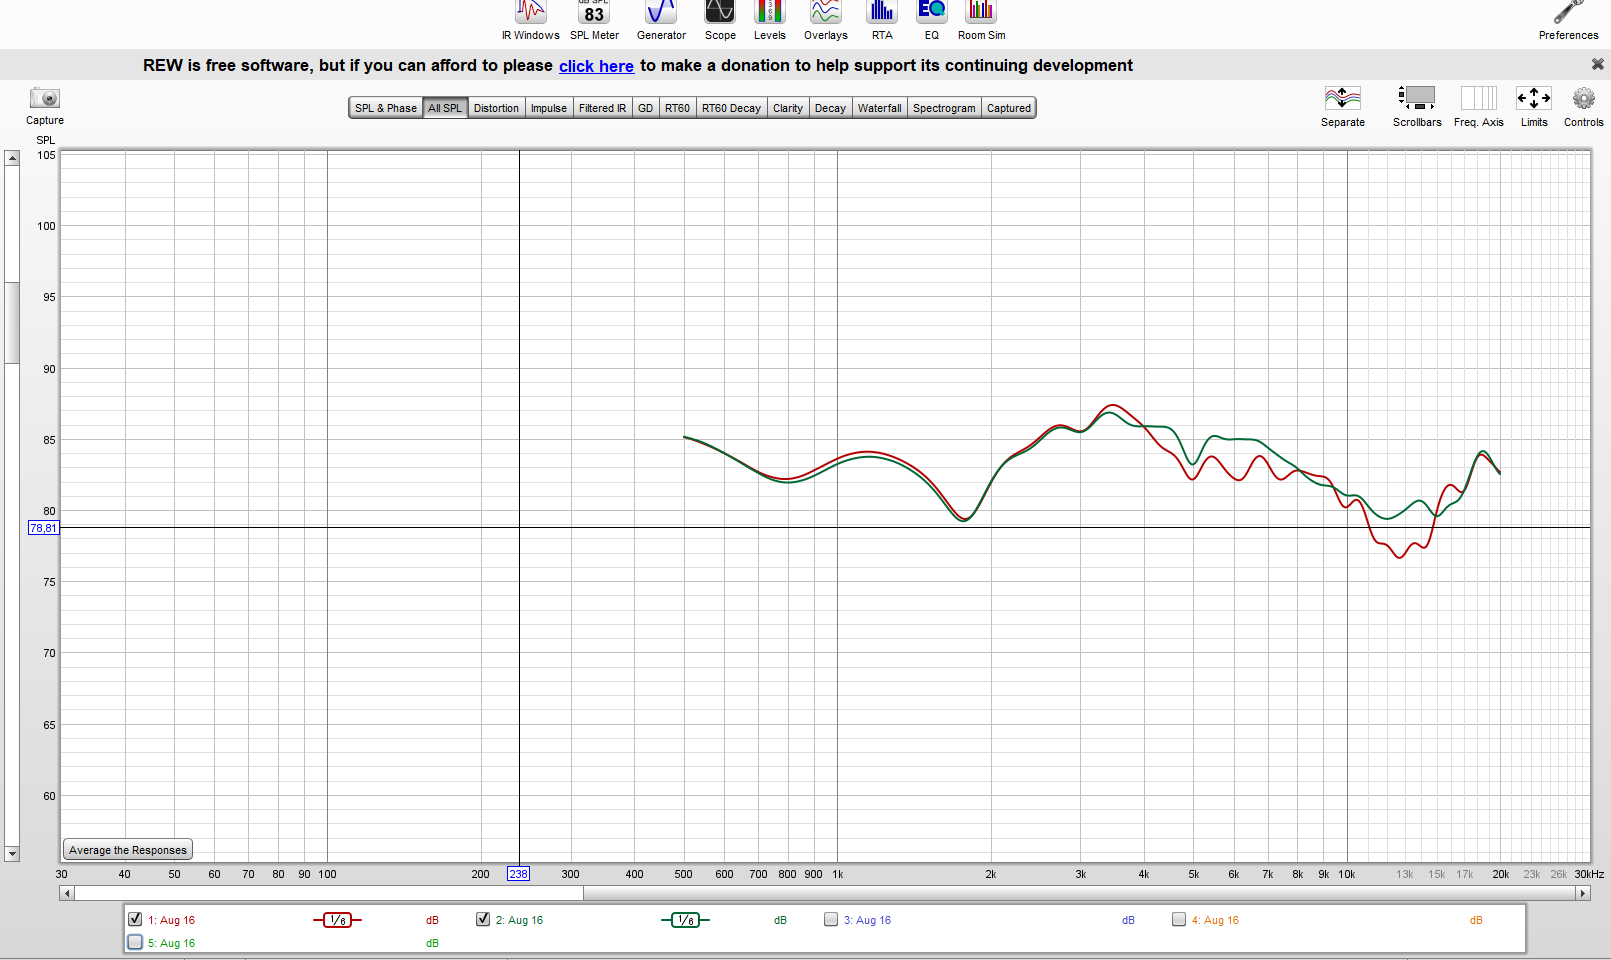Click the 1k frequency axis label
The height and width of the screenshot is (960, 1611).
coord(838,874)
